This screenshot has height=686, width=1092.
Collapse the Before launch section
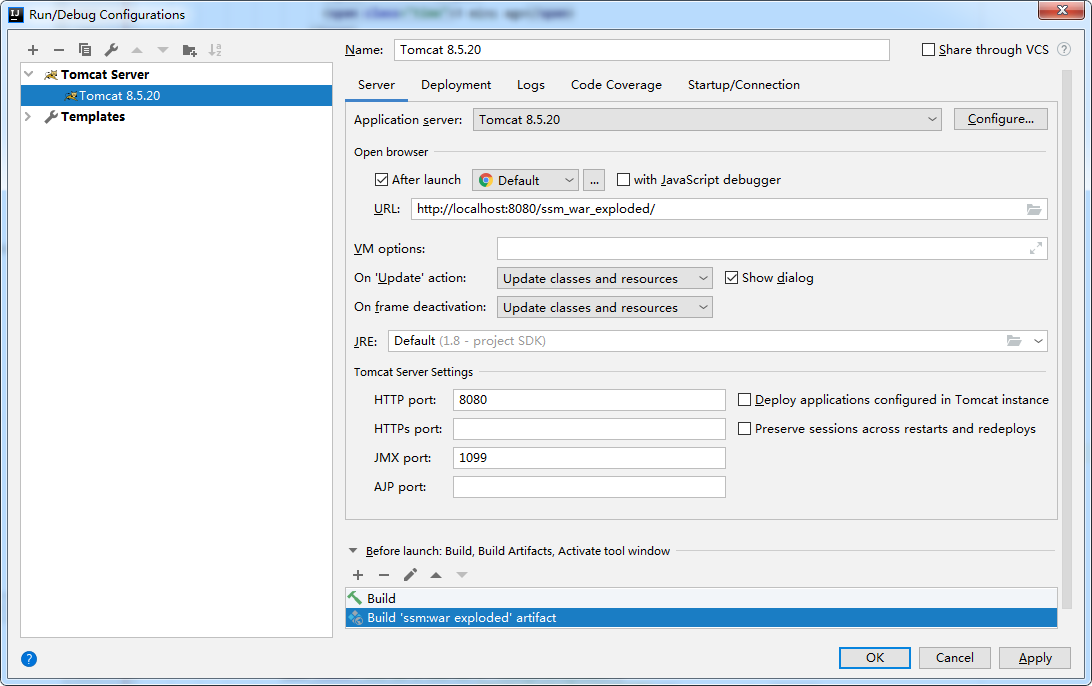353,550
